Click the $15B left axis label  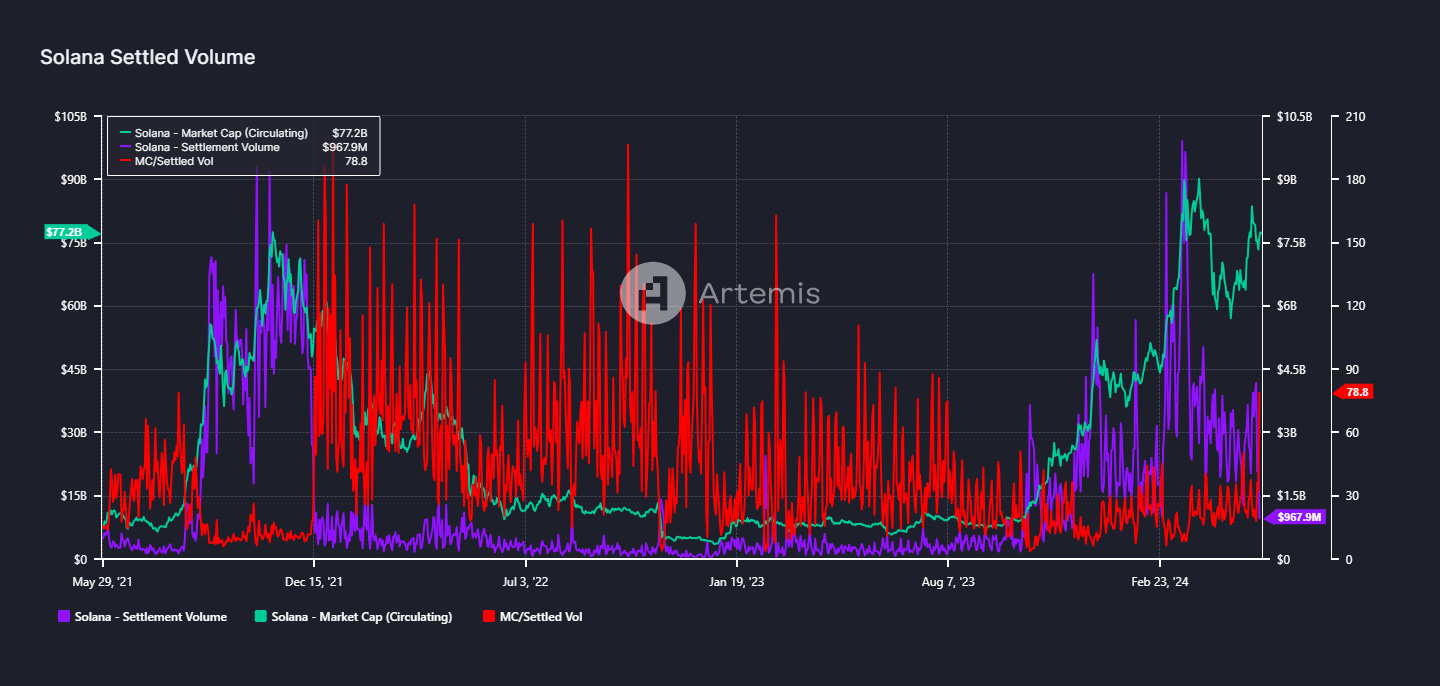tap(74, 496)
